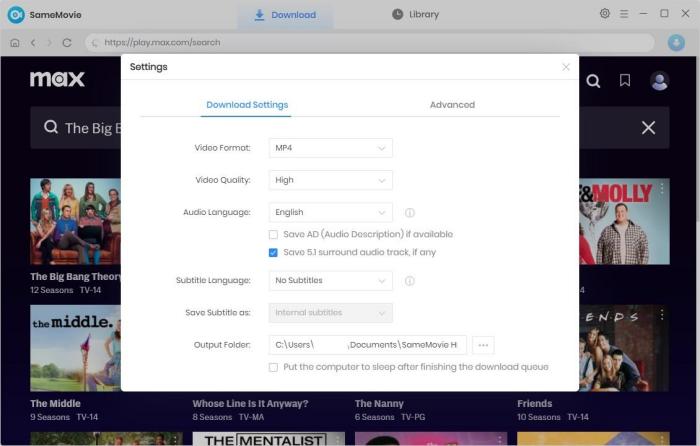Browse output folder with the three-dot button
700x446 pixels.
483,345
